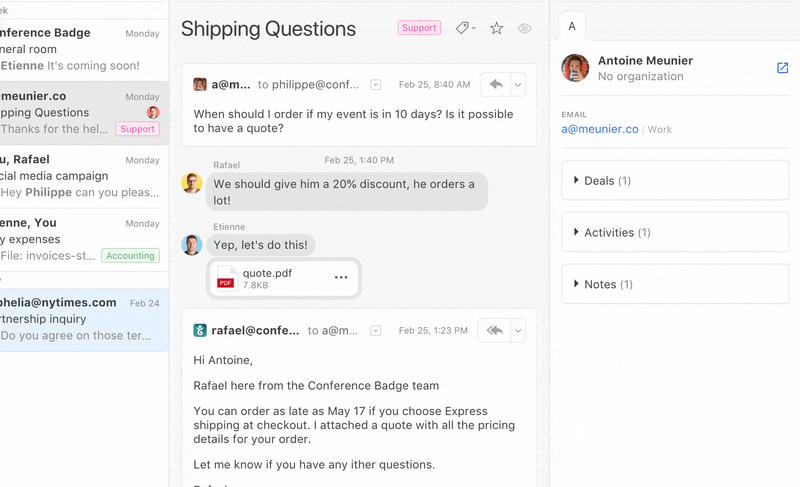Click the reply arrow on Antoine's email
The height and width of the screenshot is (487, 800).
tap(495, 84)
